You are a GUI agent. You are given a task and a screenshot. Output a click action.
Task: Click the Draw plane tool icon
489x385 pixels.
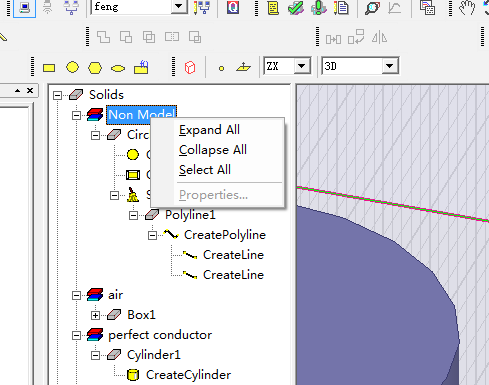pyautogui.click(x=243, y=67)
